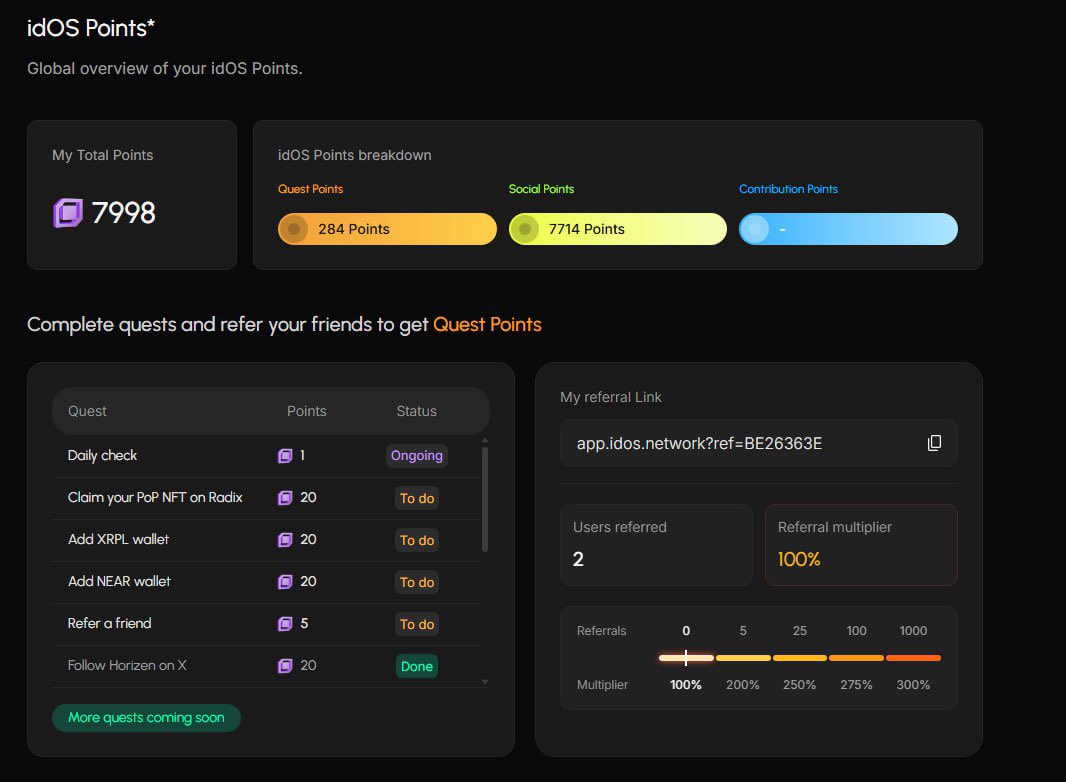Click the 300% multiplier tier value
The width and height of the screenshot is (1066, 782).
click(913, 685)
